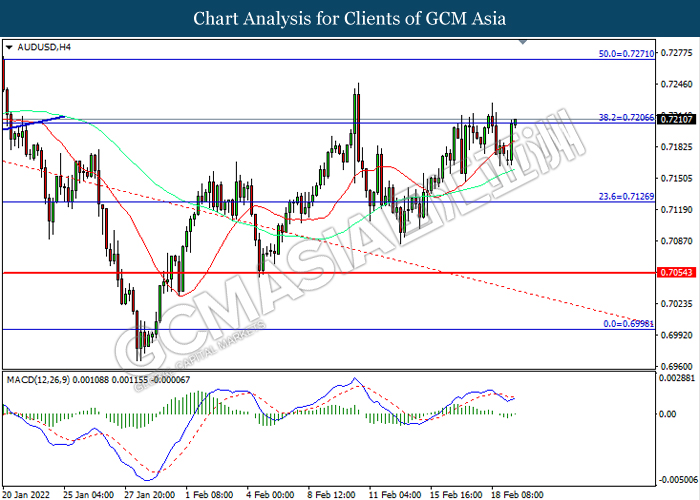Click the chart shift triangle marker at top
Screen dimensions: 700x500
(x=523, y=42)
